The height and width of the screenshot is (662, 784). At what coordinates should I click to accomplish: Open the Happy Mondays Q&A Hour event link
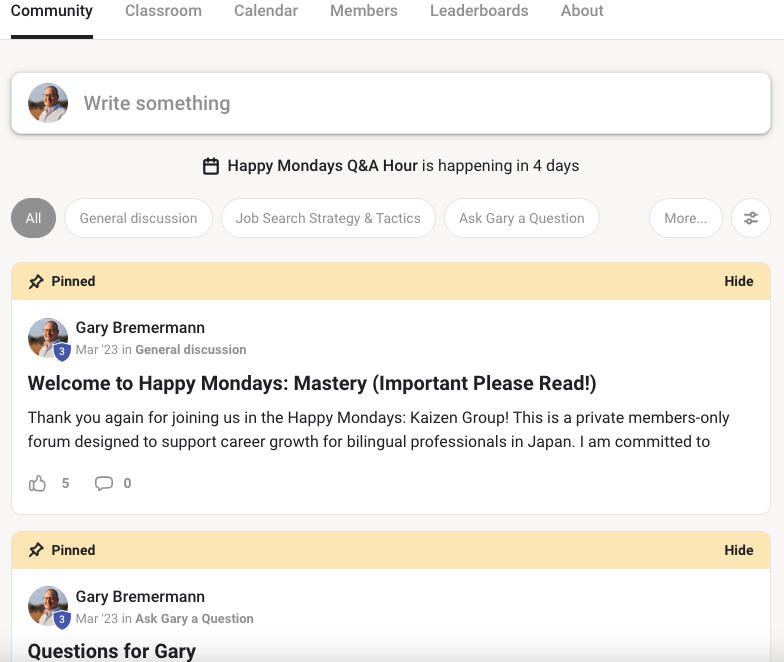tap(322, 166)
